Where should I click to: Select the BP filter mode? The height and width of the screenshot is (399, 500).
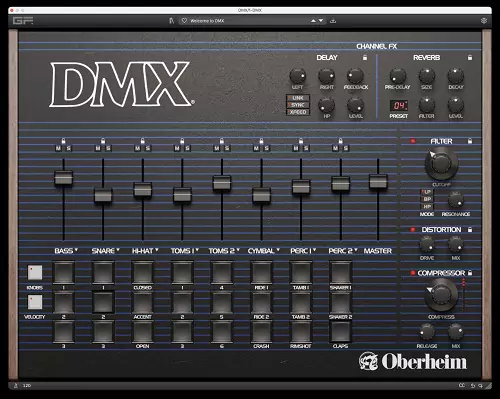click(x=427, y=199)
